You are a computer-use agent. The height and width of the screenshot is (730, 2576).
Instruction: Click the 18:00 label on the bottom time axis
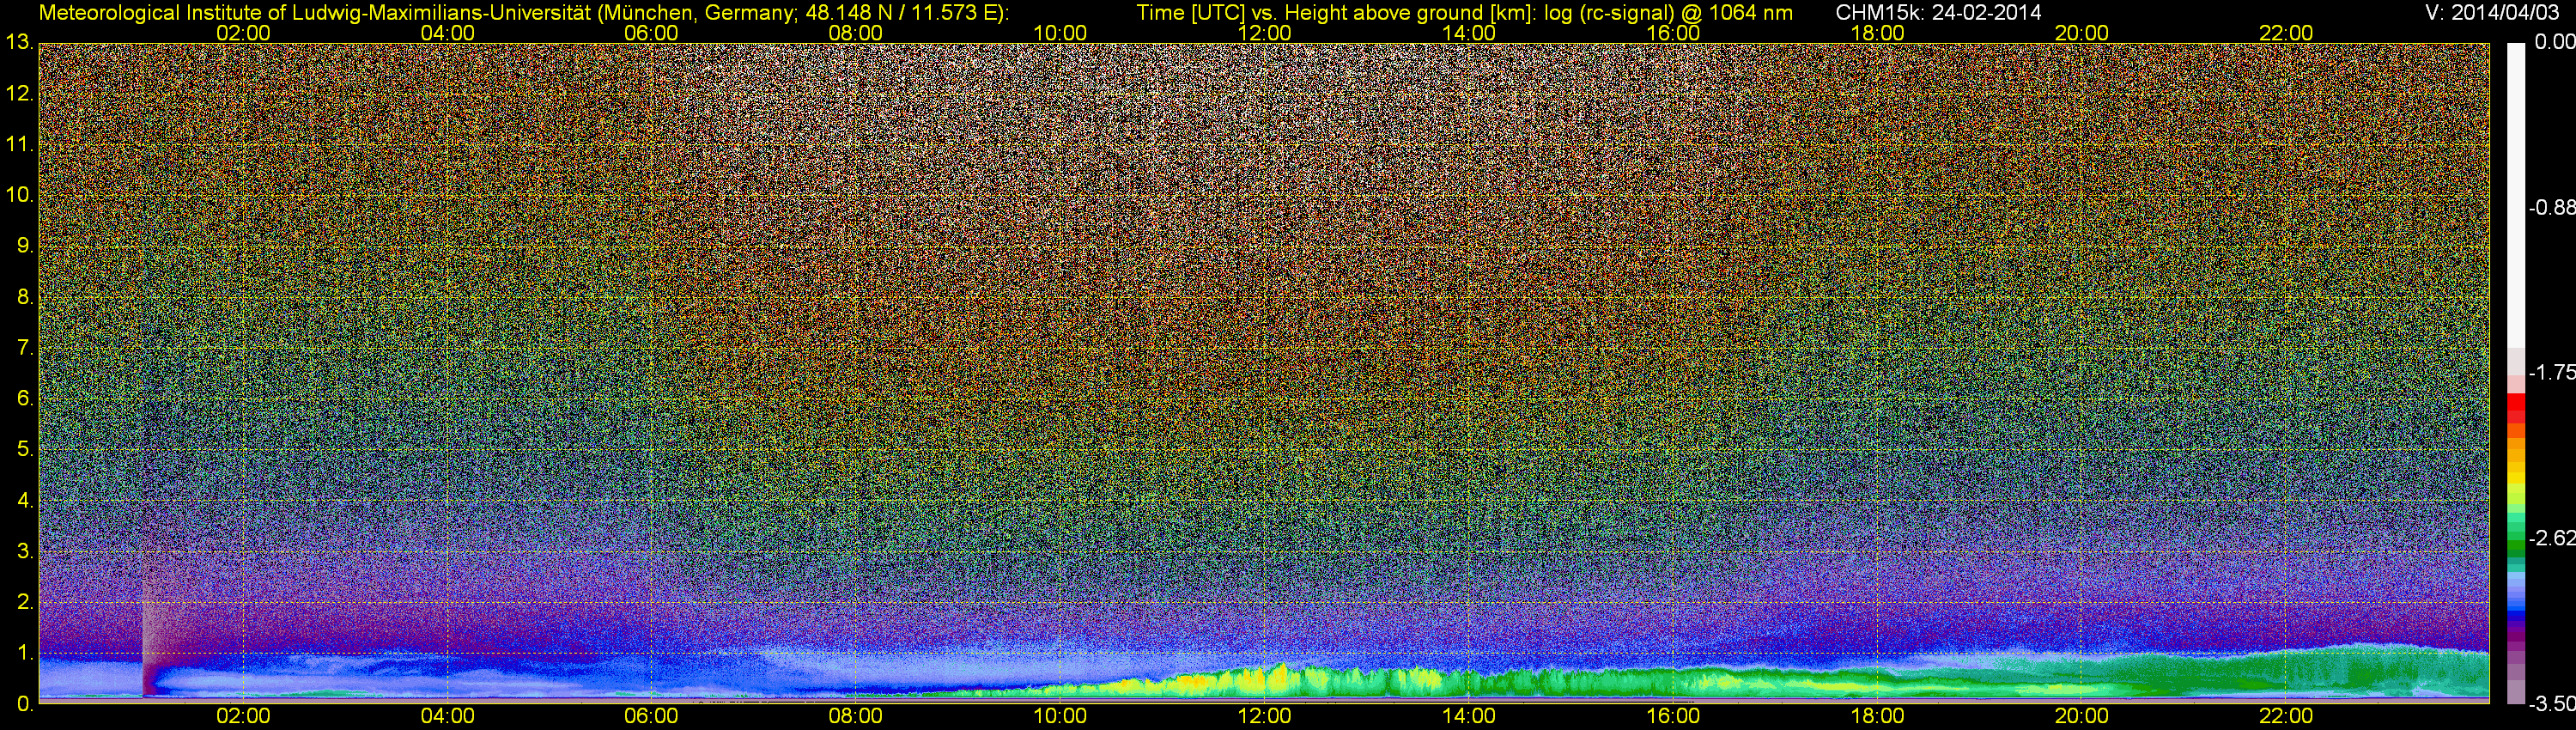point(1877,716)
